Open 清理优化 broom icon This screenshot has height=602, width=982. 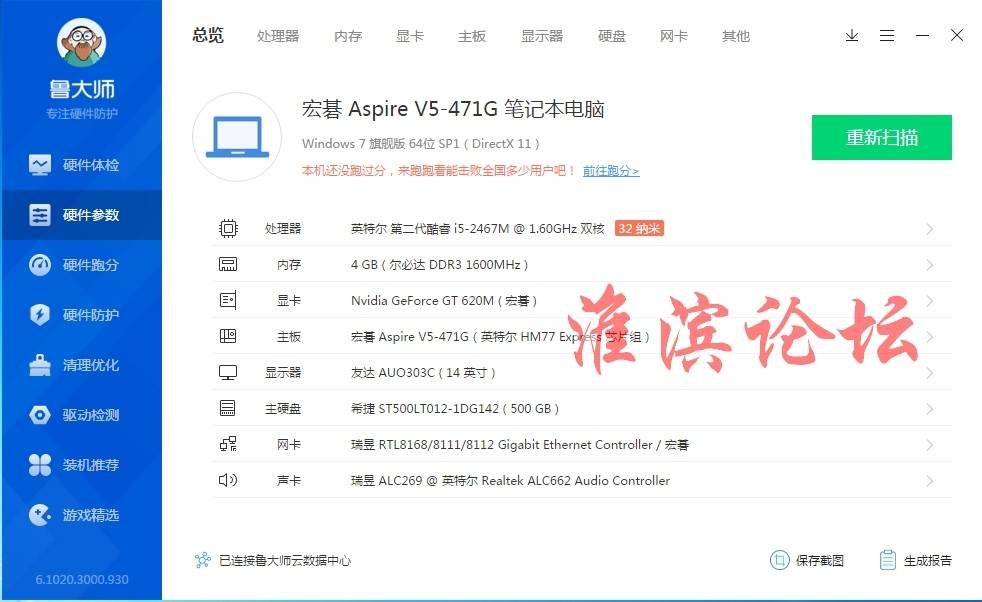39,365
